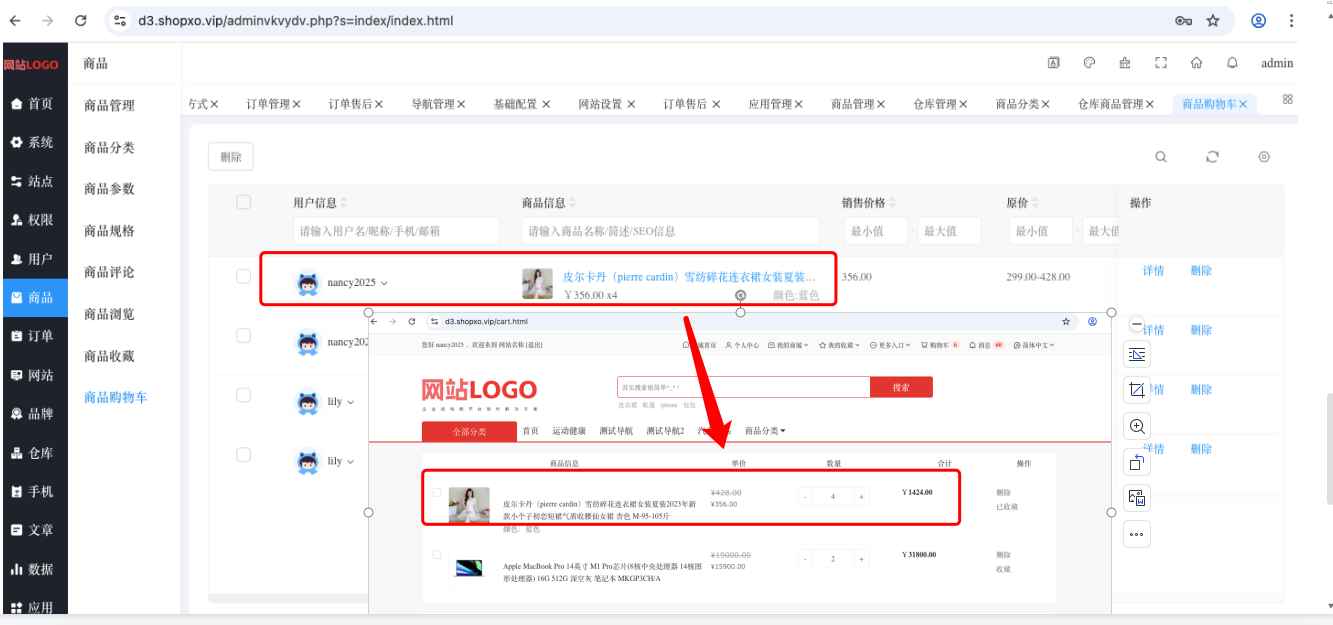Select the crop tool in the image toolbar
The width and height of the screenshot is (1333, 625).
pyautogui.click(x=1136, y=390)
